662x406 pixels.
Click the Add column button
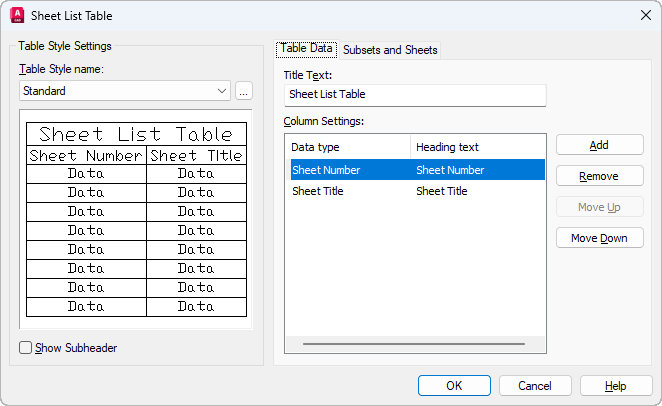pyautogui.click(x=599, y=145)
